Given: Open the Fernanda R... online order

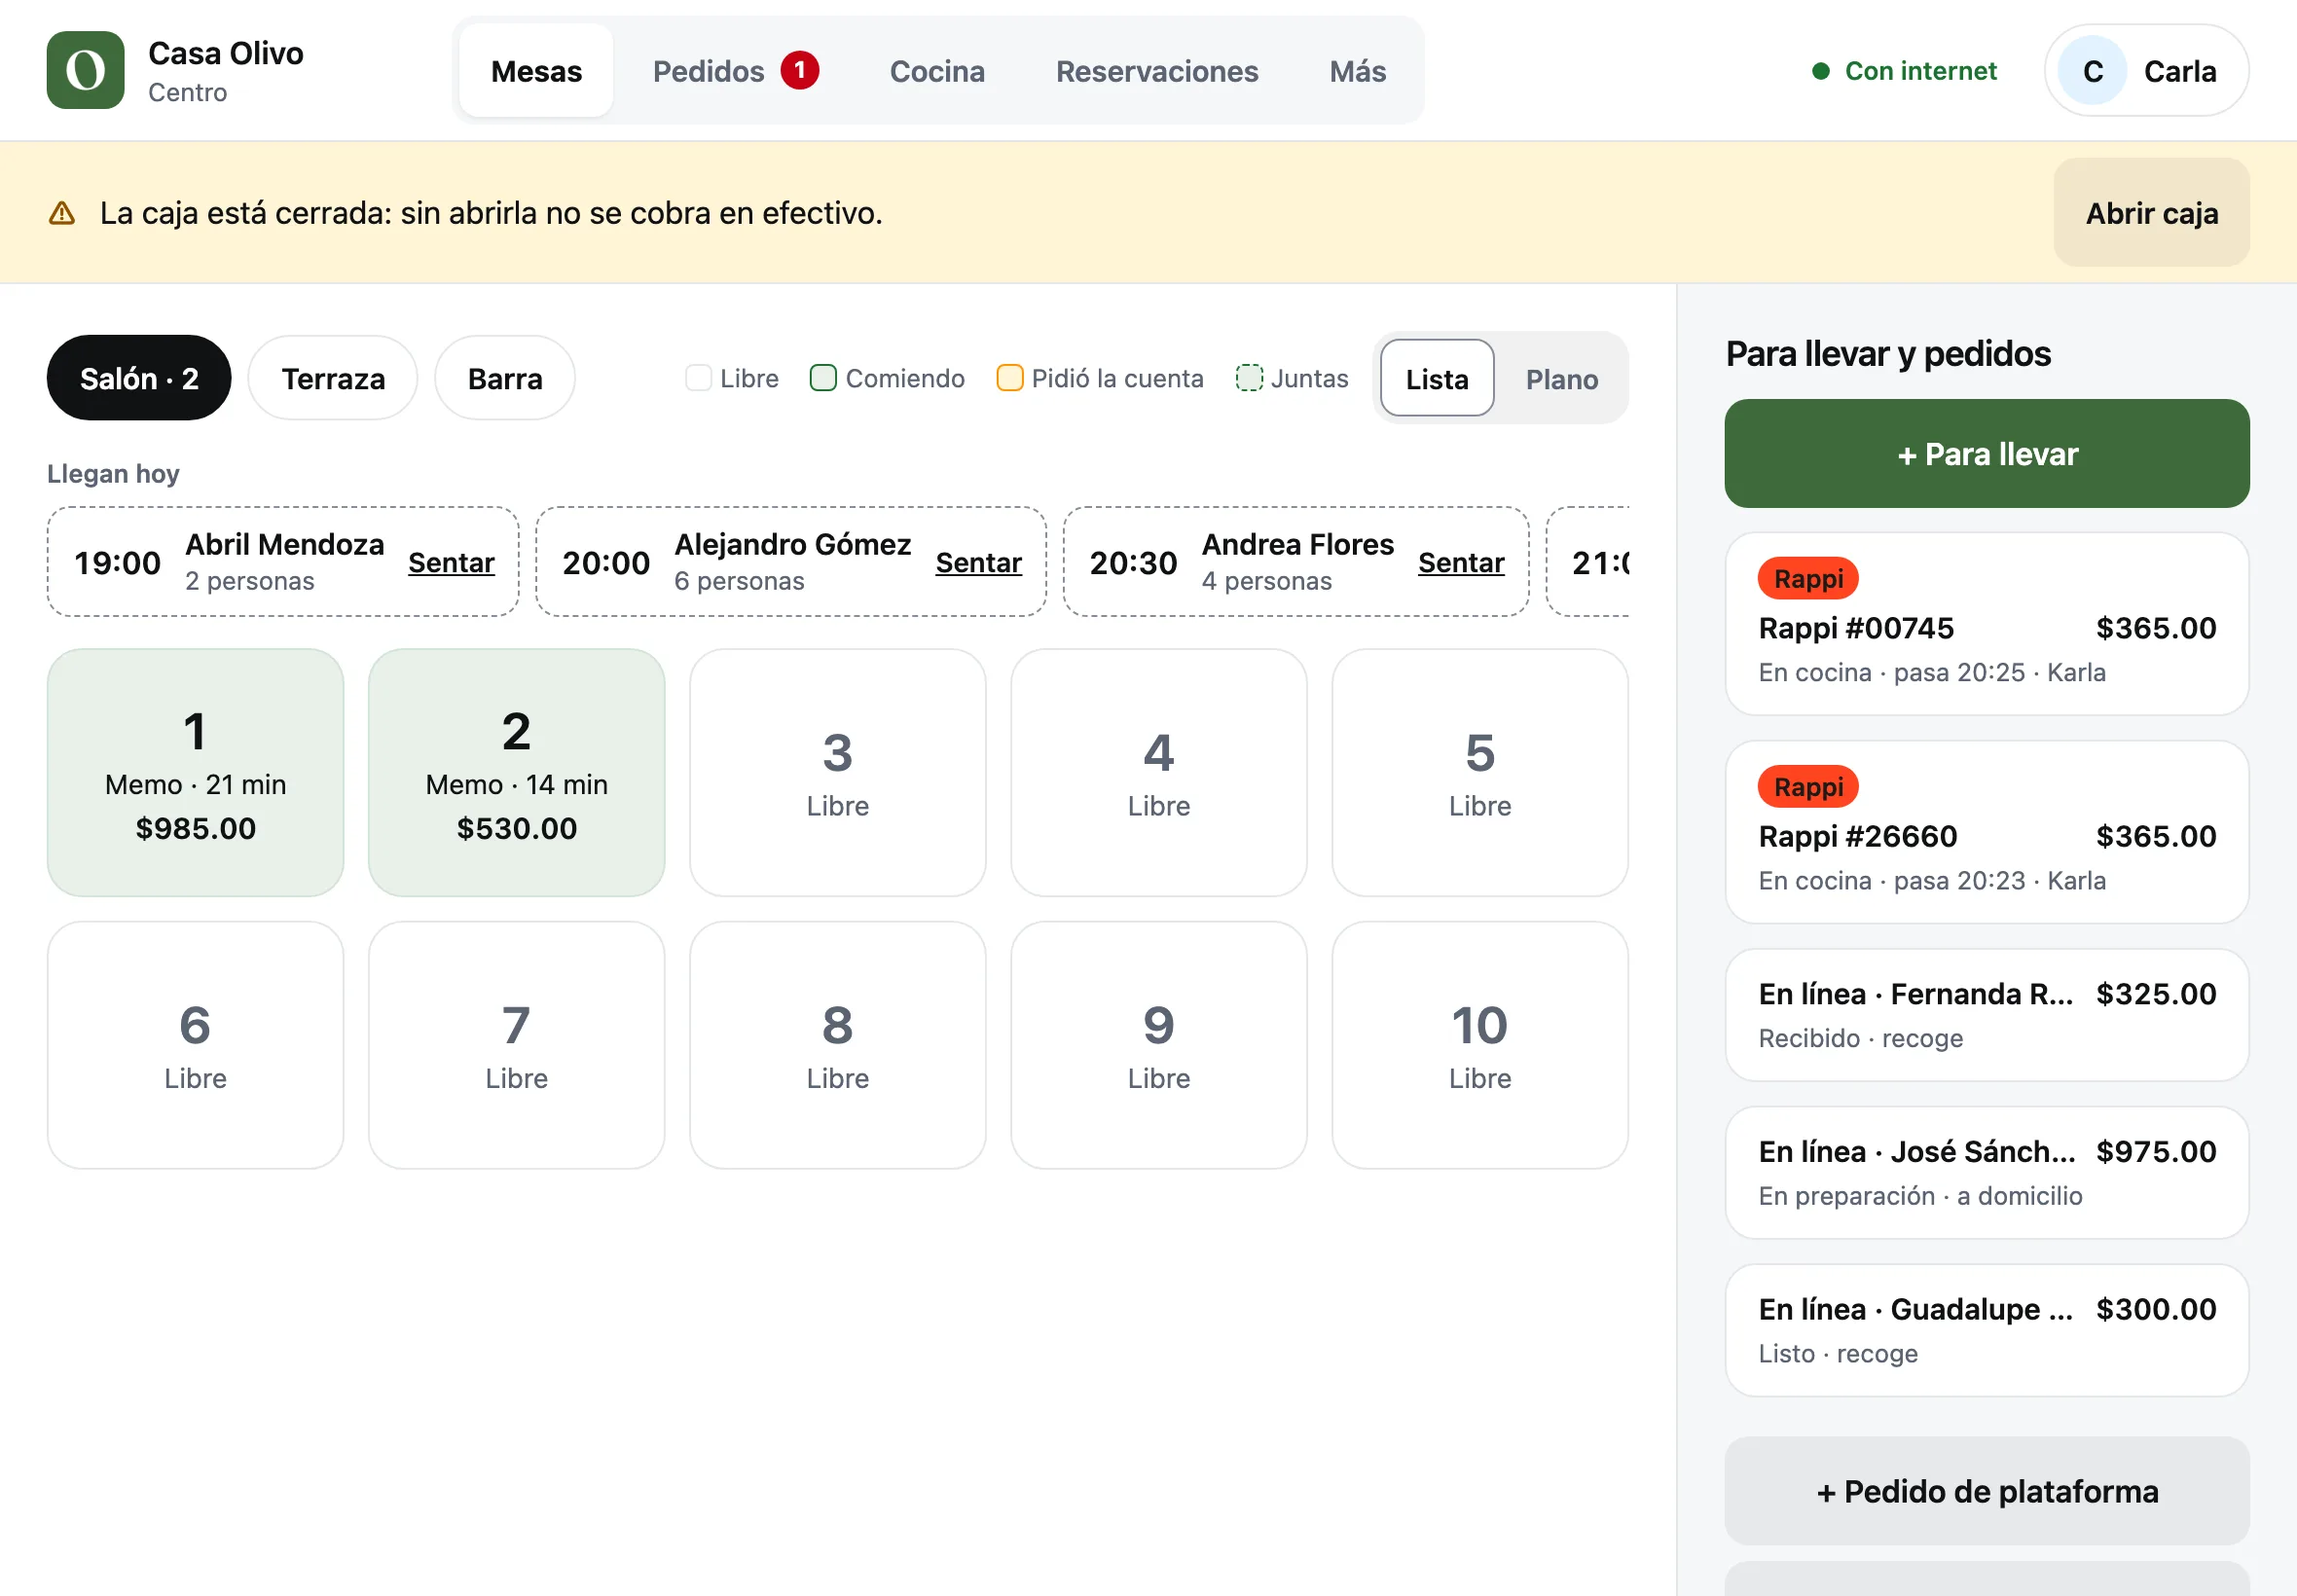Looking at the screenshot, I should pos(1986,1015).
